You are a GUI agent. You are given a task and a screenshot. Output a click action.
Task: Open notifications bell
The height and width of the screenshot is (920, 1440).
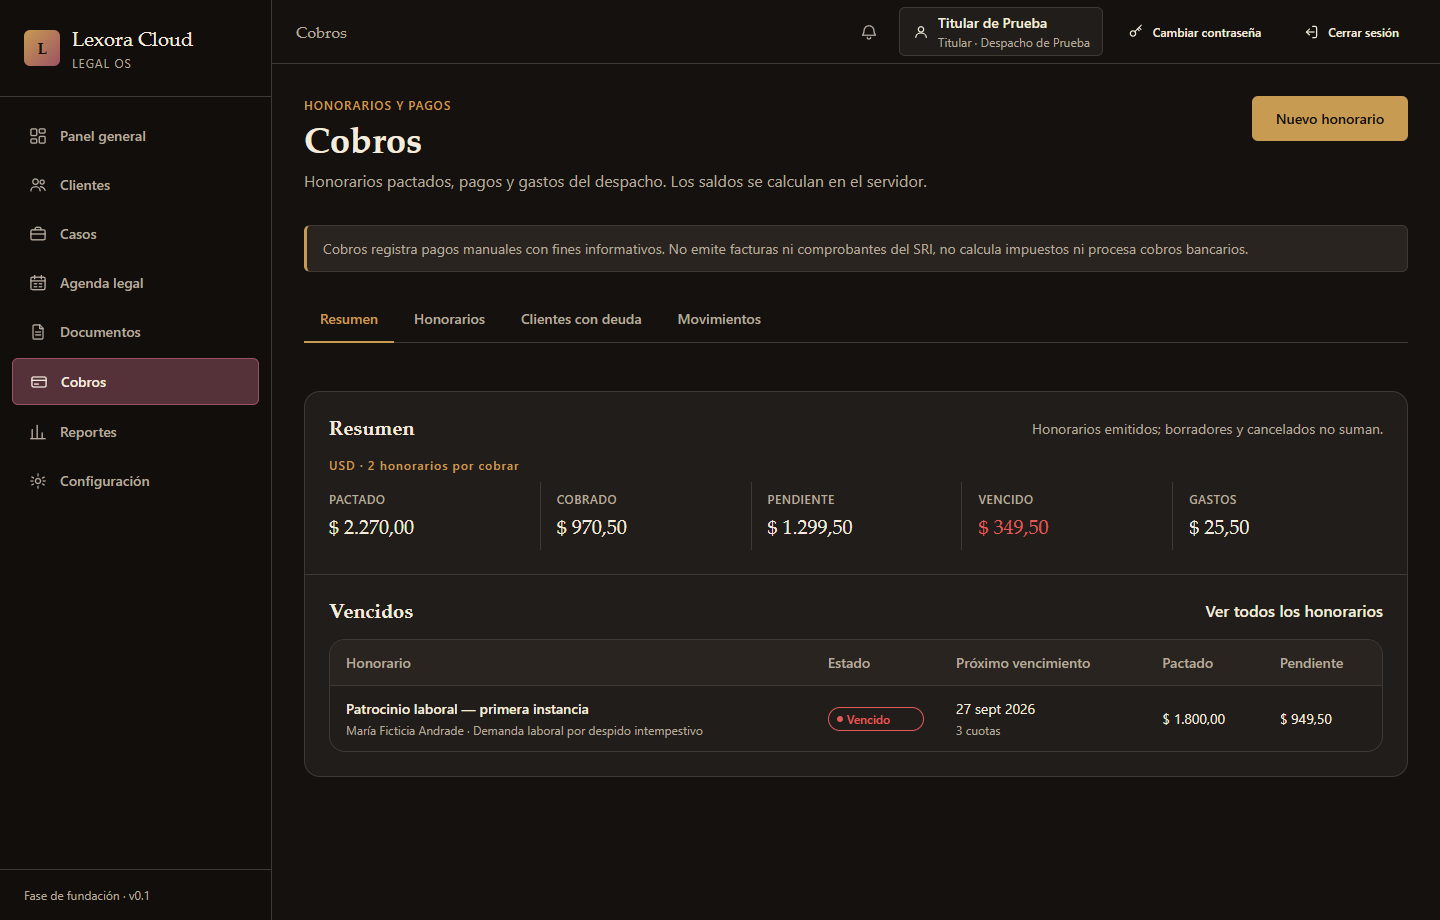tap(869, 32)
